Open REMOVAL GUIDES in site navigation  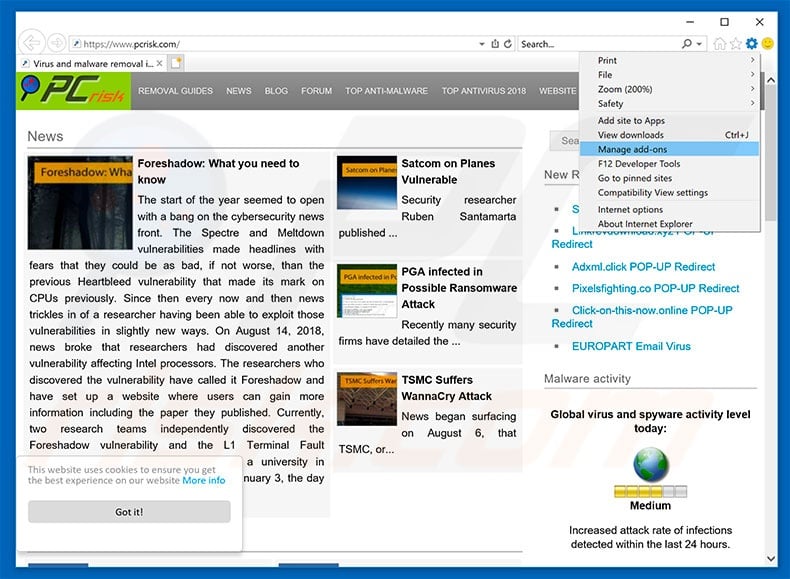175,91
